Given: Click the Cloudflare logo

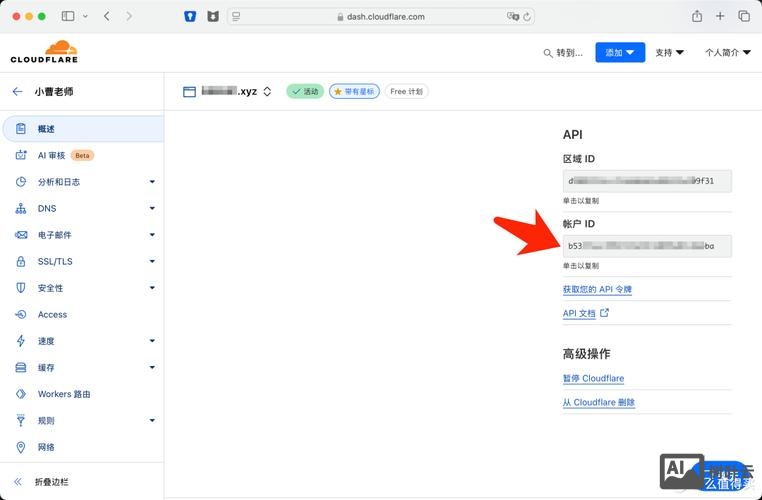Looking at the screenshot, I should (44, 52).
